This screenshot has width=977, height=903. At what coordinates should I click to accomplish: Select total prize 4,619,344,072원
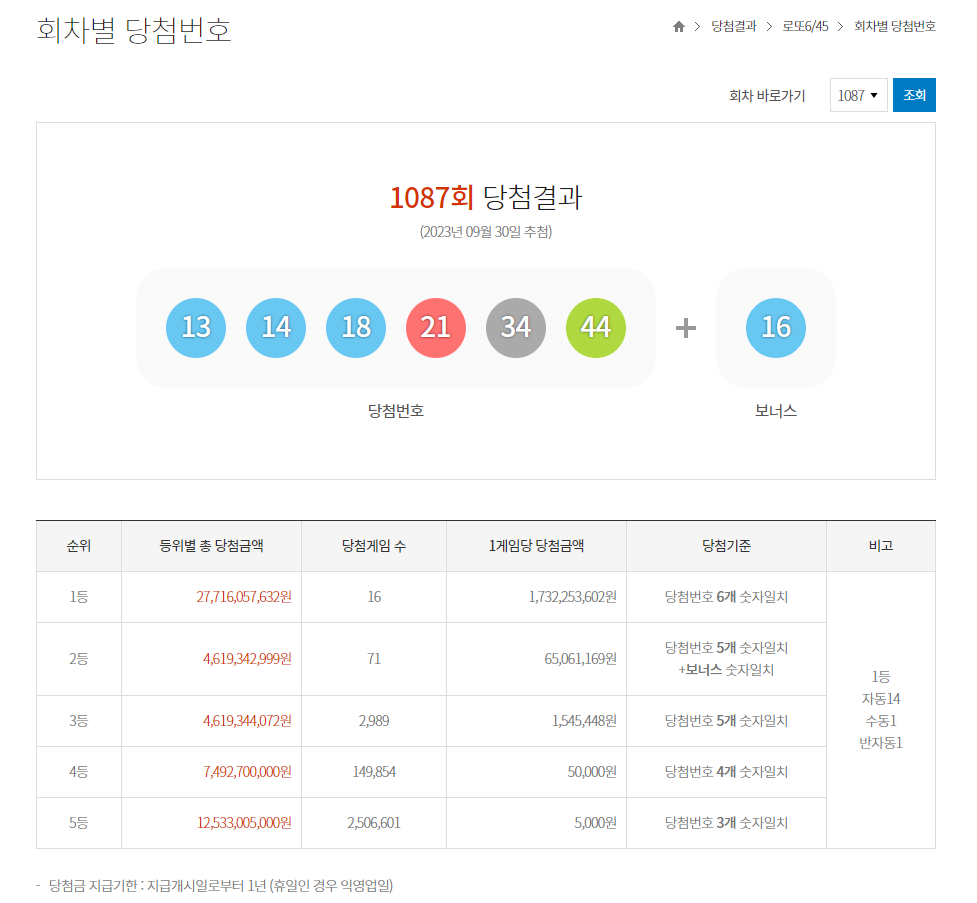(247, 721)
